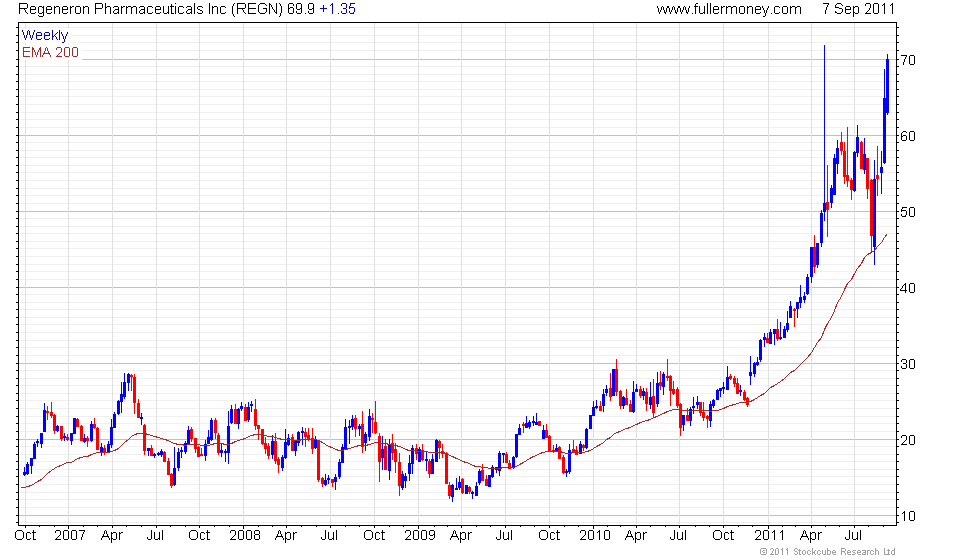
Task: Click the last price value '69.9'
Action: (x=301, y=9)
